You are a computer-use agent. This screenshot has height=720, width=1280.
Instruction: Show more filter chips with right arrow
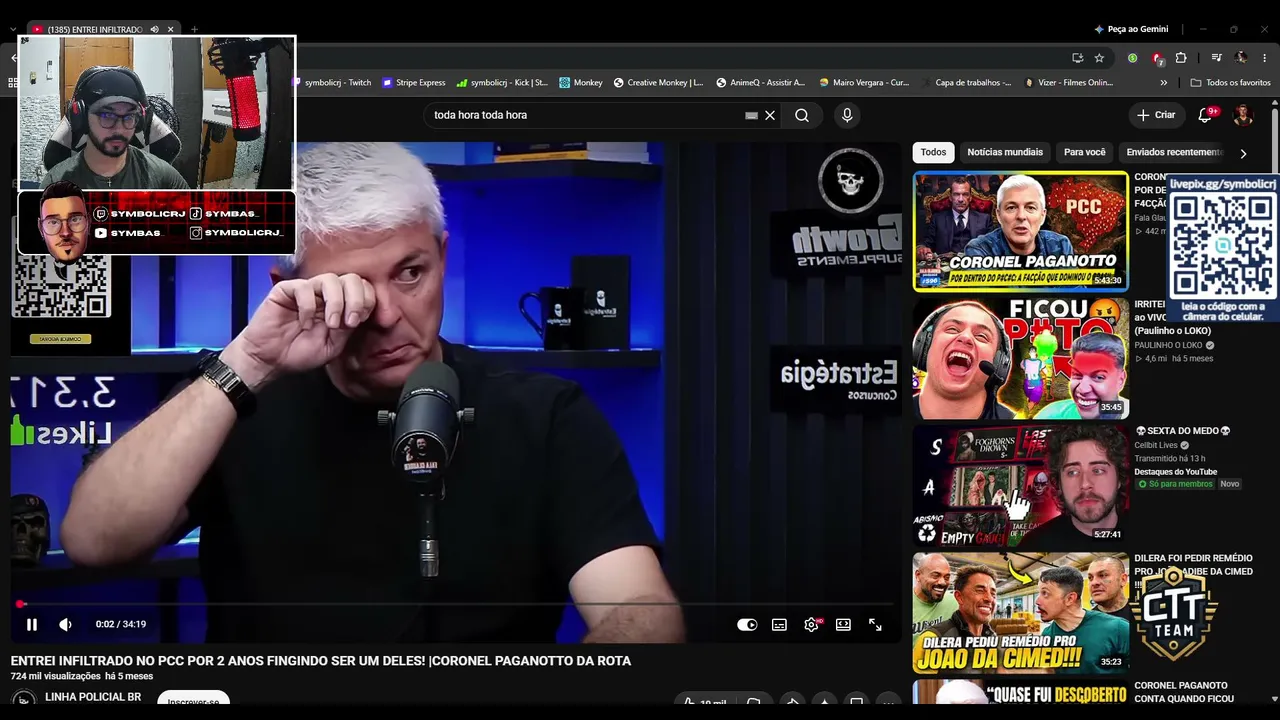point(1243,153)
